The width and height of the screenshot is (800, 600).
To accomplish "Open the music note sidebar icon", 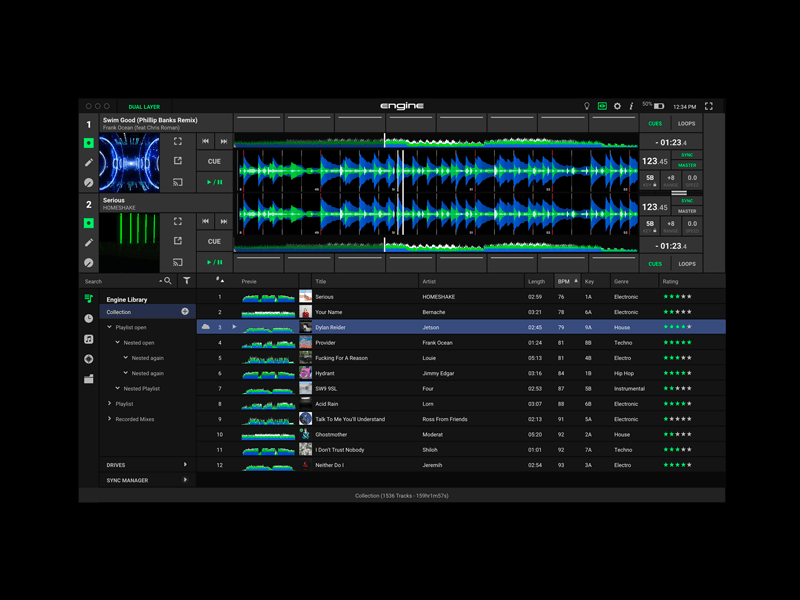I will (89, 339).
